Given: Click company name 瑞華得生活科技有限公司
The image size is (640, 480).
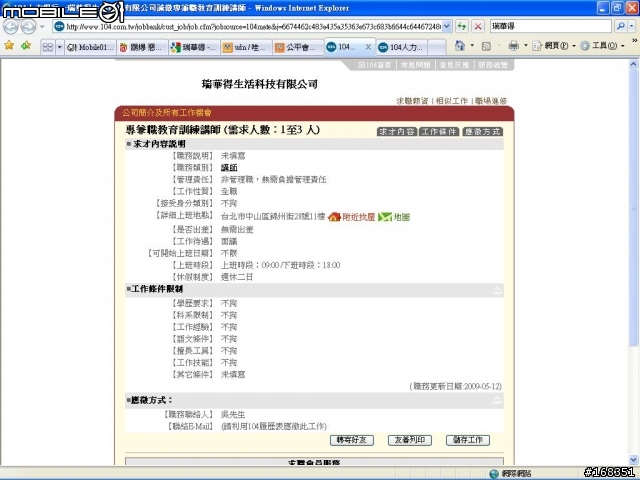Looking at the screenshot, I should (260, 84).
